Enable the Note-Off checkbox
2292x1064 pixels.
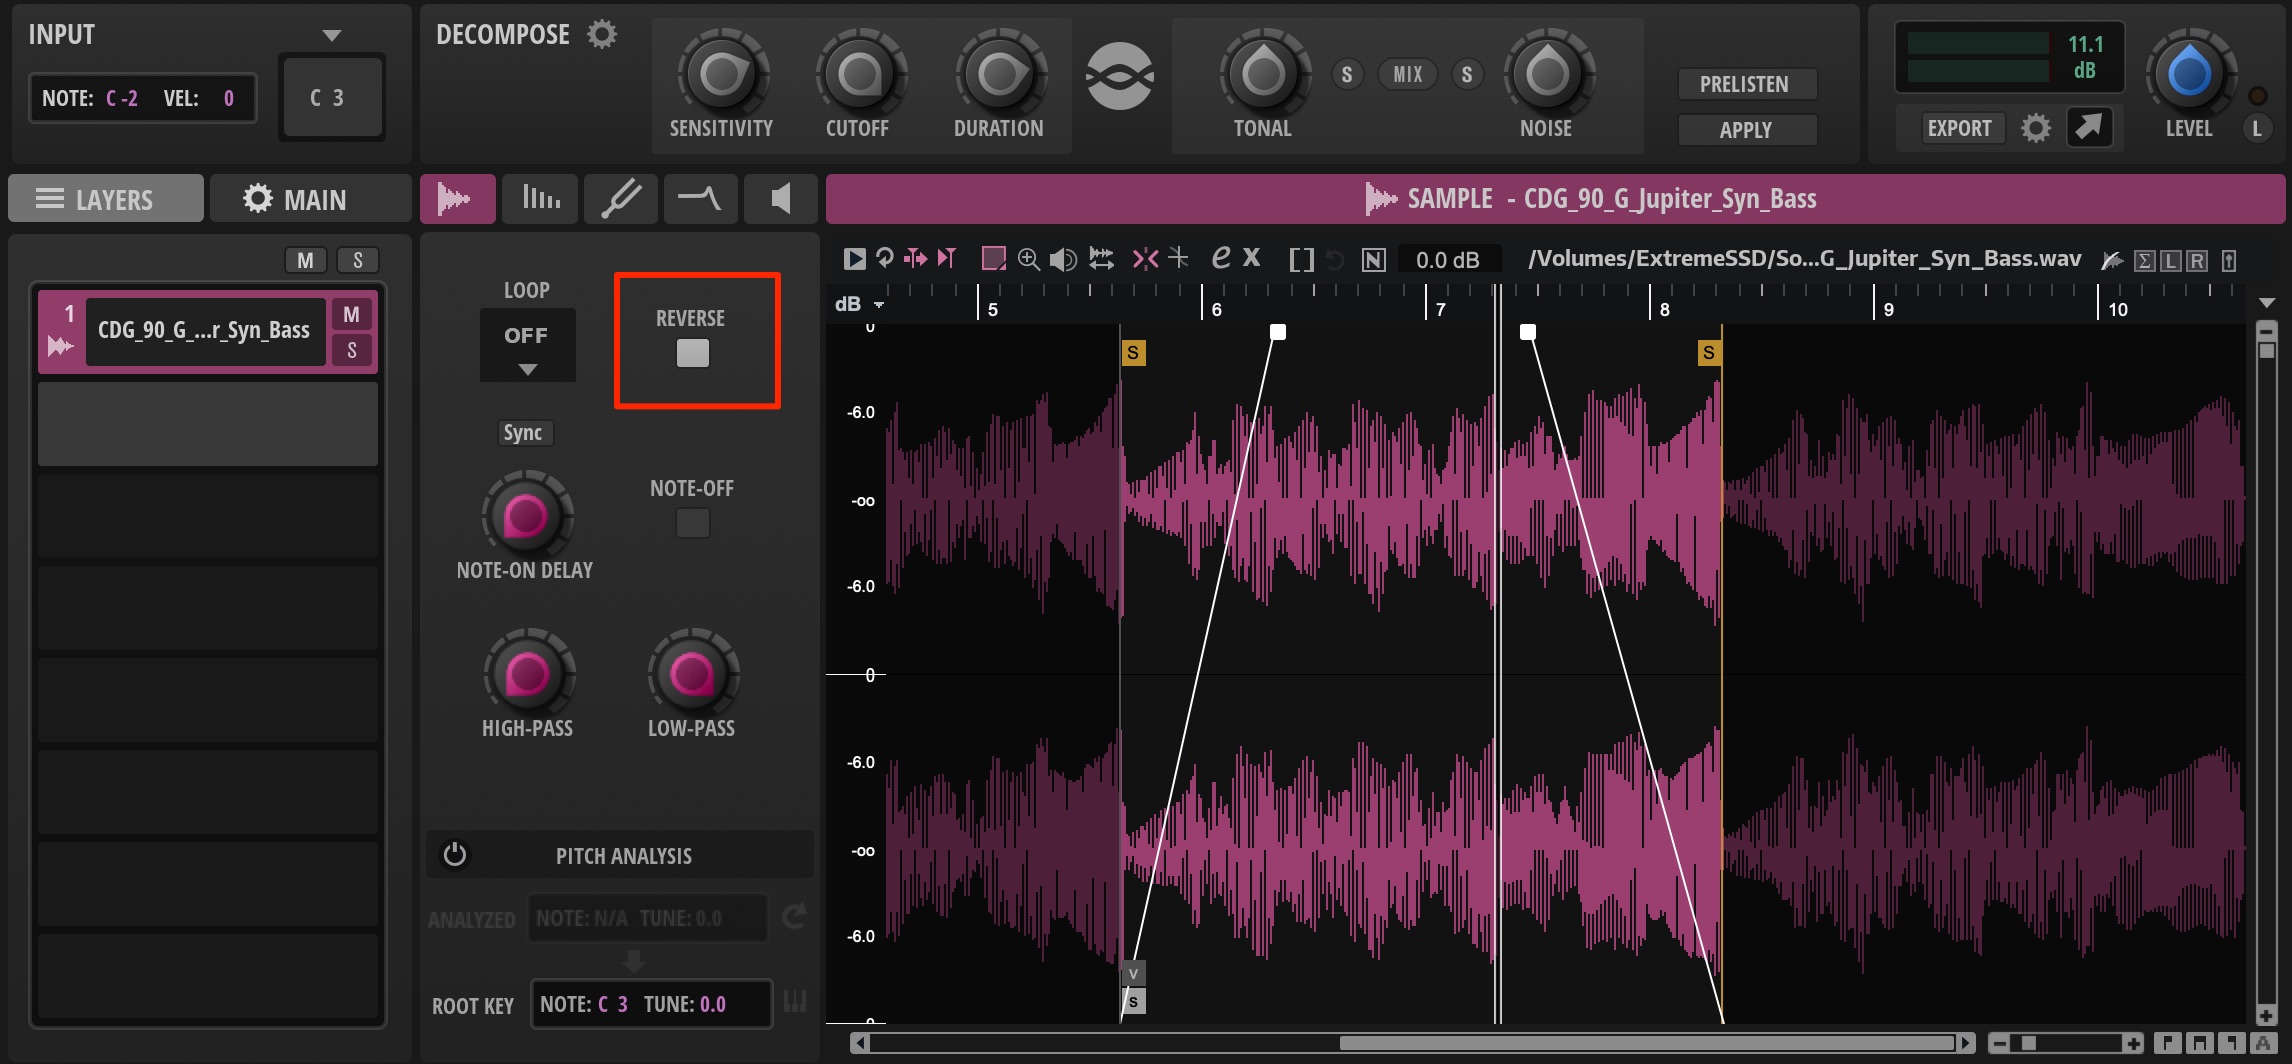tap(693, 523)
